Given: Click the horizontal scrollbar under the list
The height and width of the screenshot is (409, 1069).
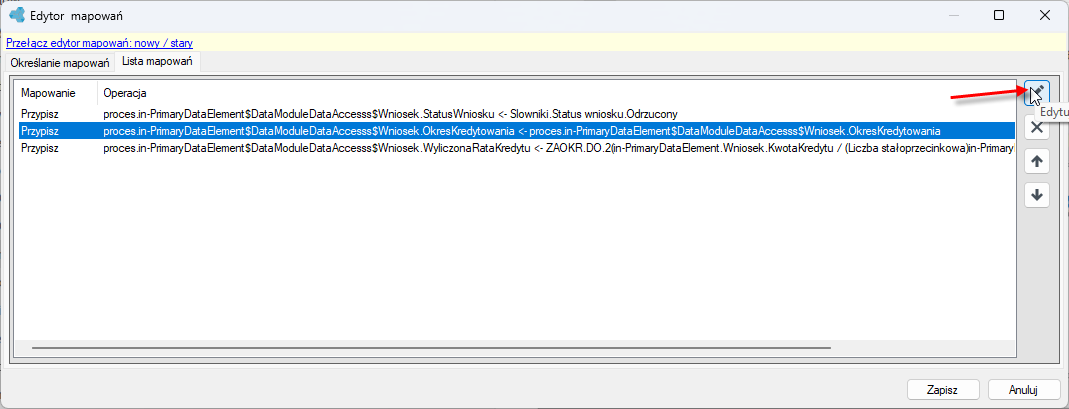Looking at the screenshot, I should pos(432,348).
